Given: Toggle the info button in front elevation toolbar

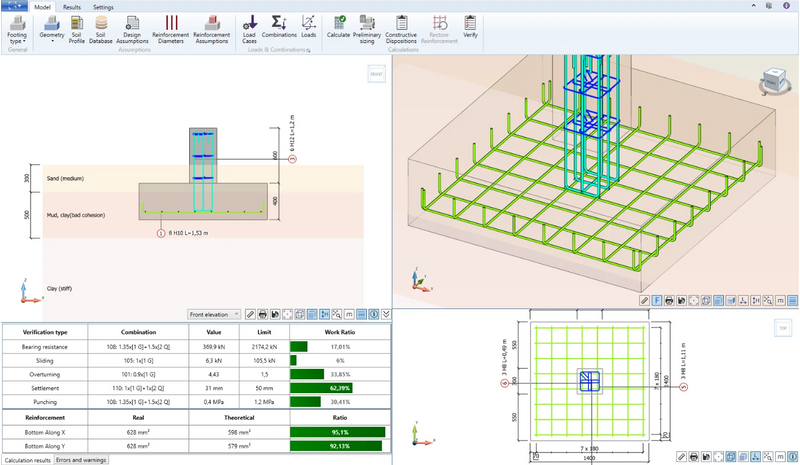Looking at the screenshot, I should 374,314.
